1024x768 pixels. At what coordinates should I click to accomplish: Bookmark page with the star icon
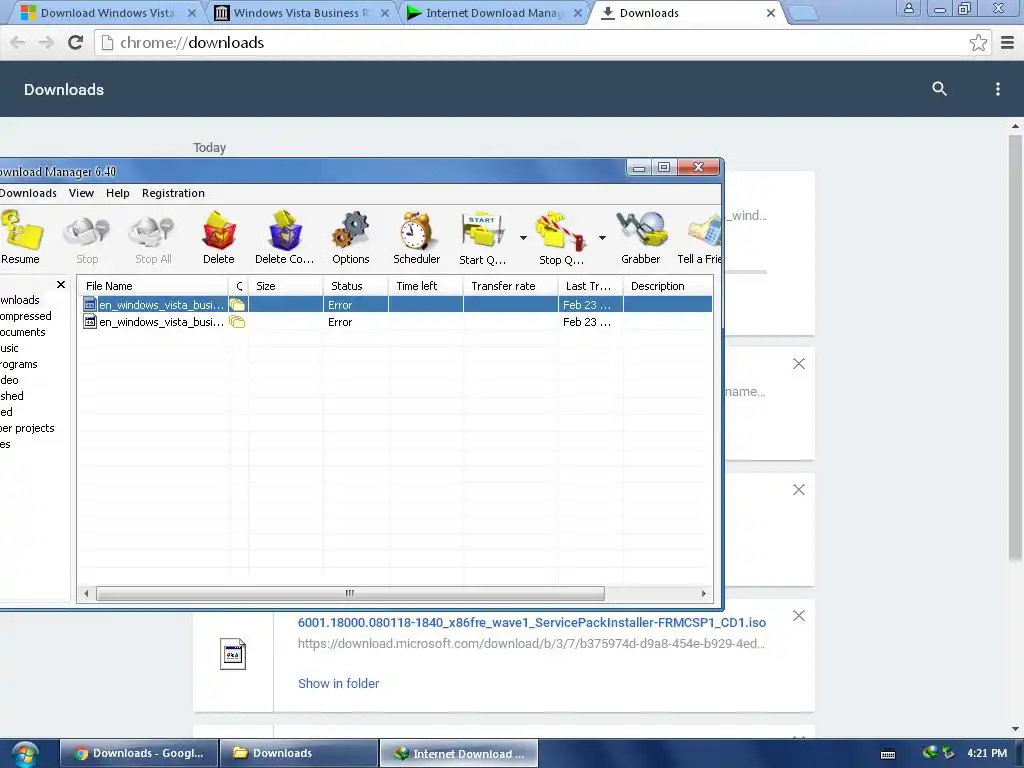[x=978, y=42]
